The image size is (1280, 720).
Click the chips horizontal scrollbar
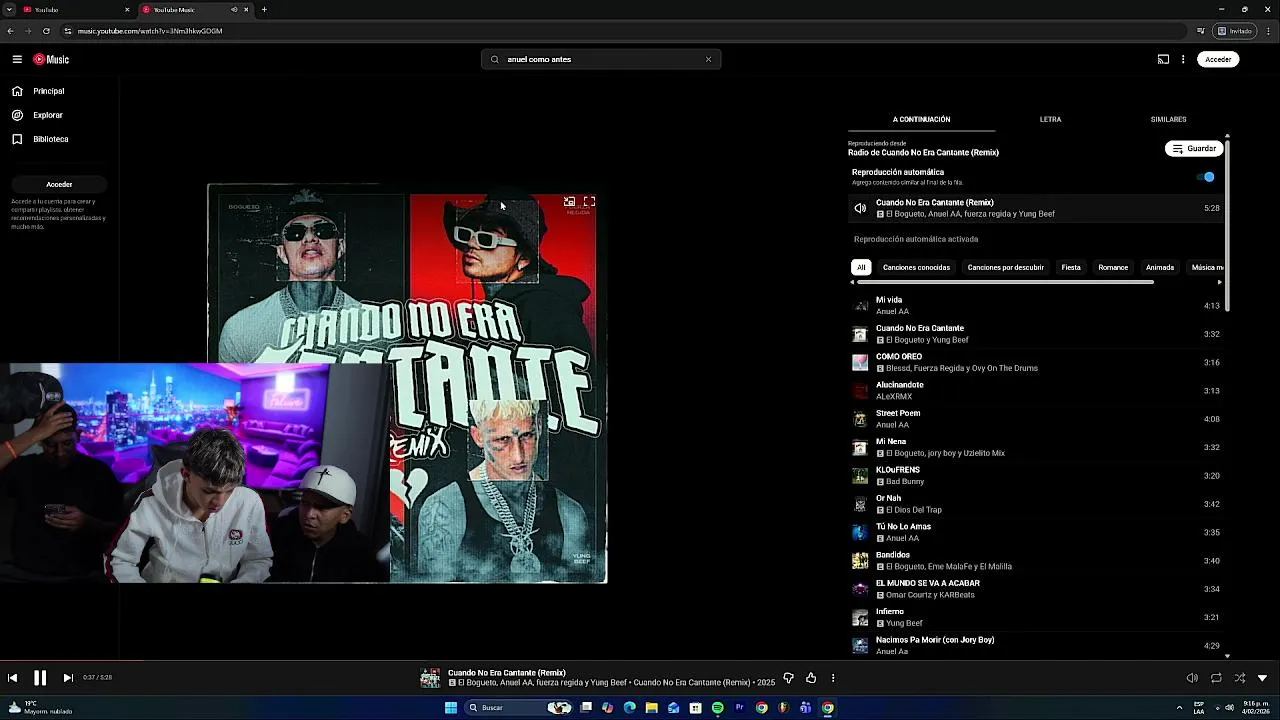point(1005,282)
